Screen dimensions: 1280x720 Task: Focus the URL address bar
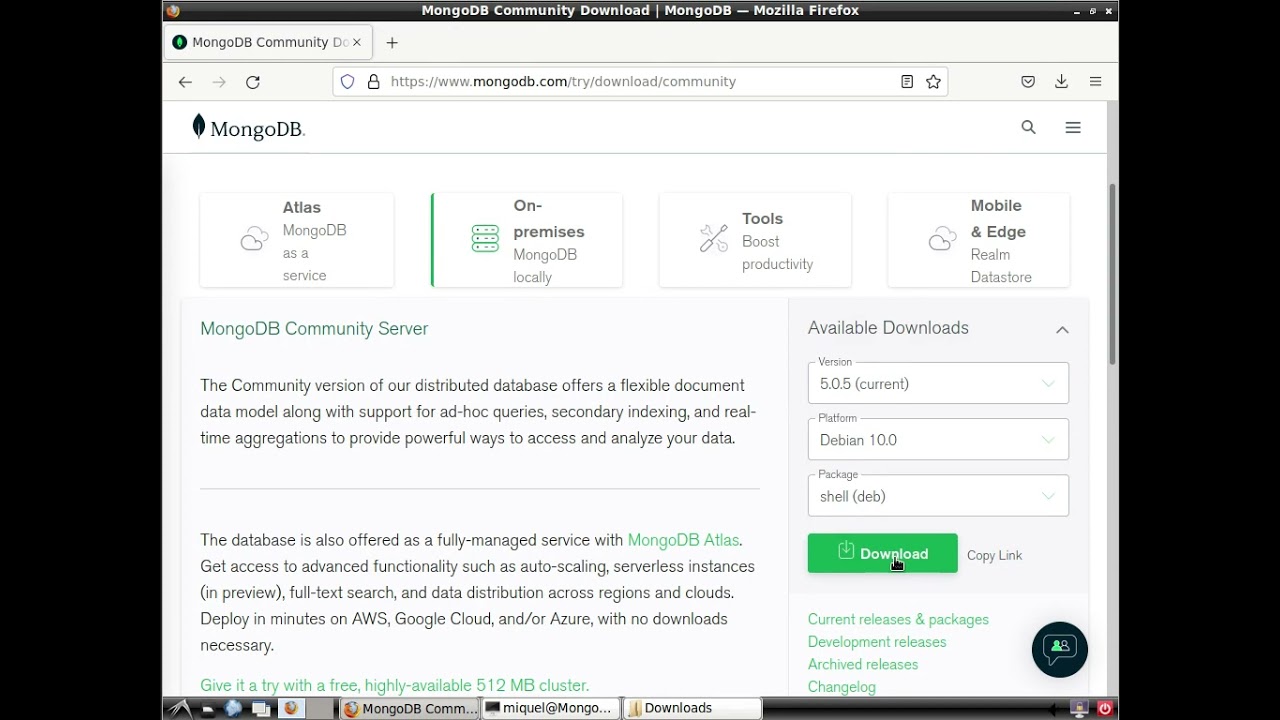(640, 82)
